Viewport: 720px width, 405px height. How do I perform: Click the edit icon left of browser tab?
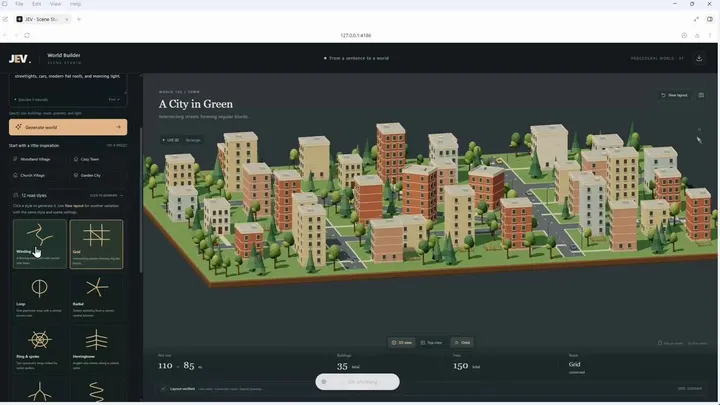pyautogui.click(x=5, y=19)
